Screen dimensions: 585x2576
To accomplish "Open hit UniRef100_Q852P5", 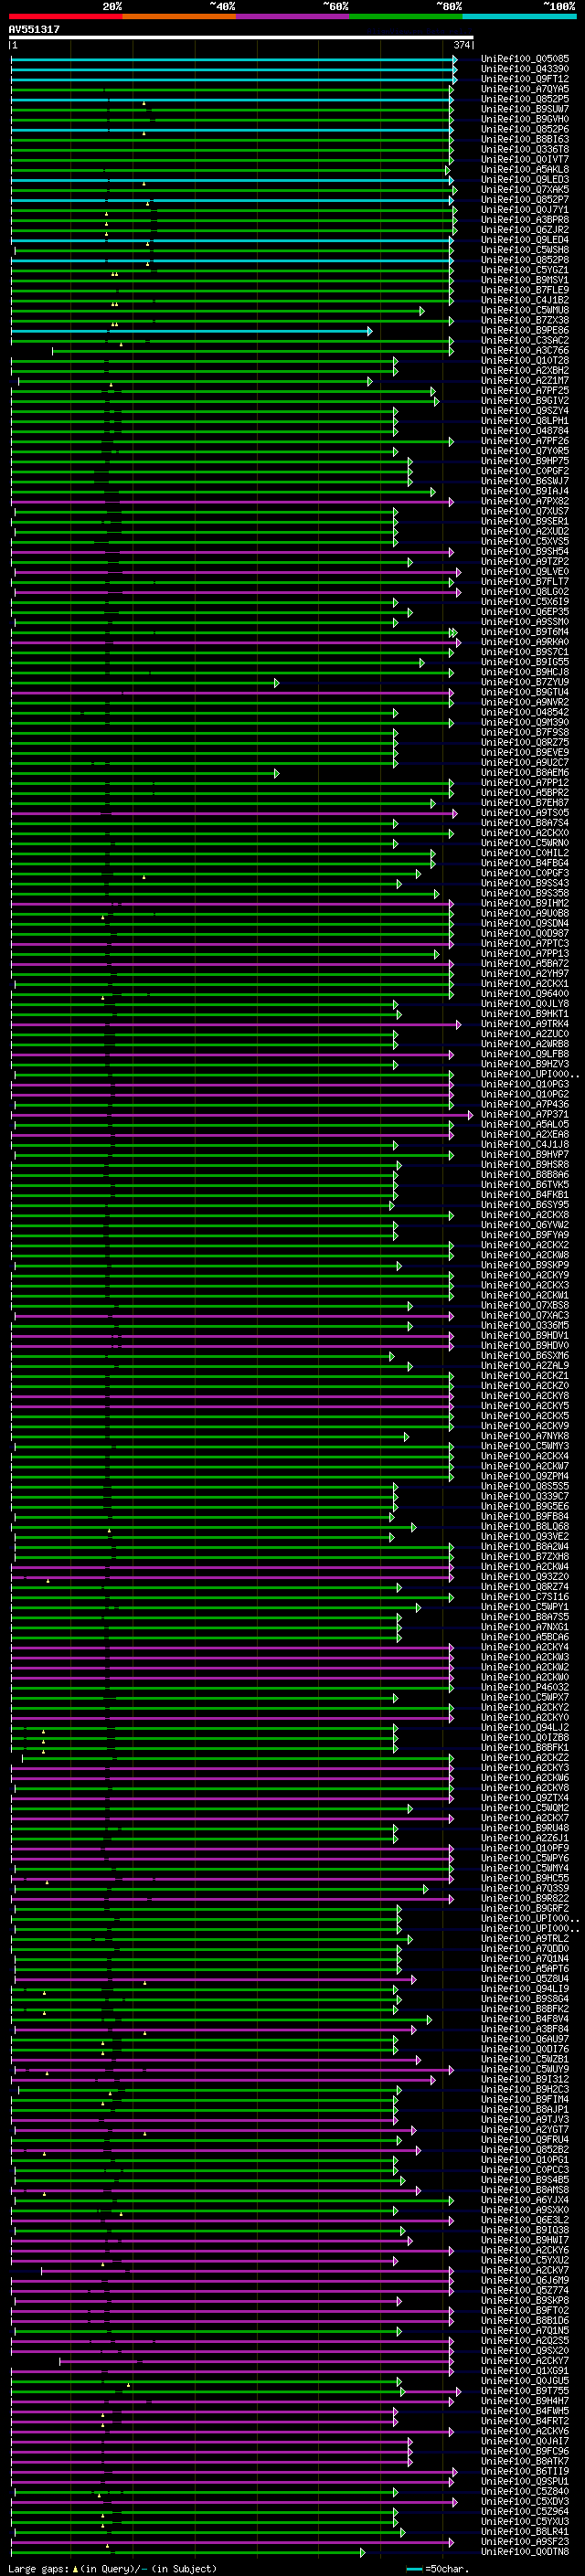I will (524, 99).
